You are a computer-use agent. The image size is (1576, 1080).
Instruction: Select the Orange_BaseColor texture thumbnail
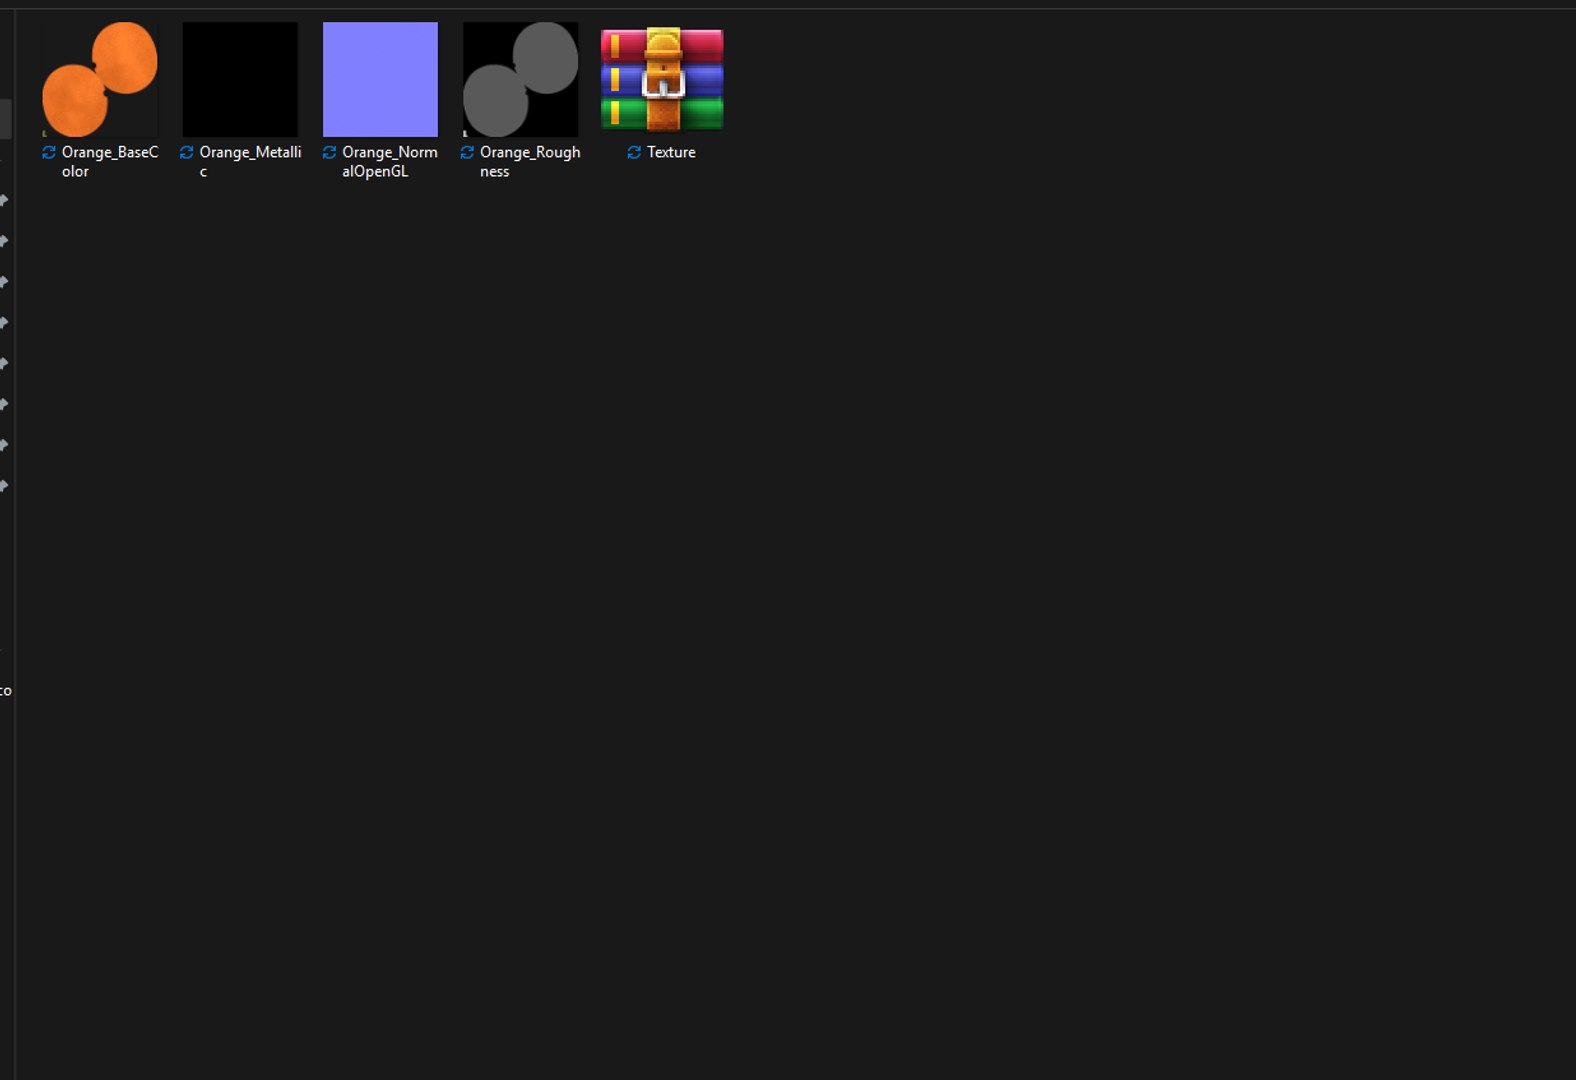click(x=100, y=79)
